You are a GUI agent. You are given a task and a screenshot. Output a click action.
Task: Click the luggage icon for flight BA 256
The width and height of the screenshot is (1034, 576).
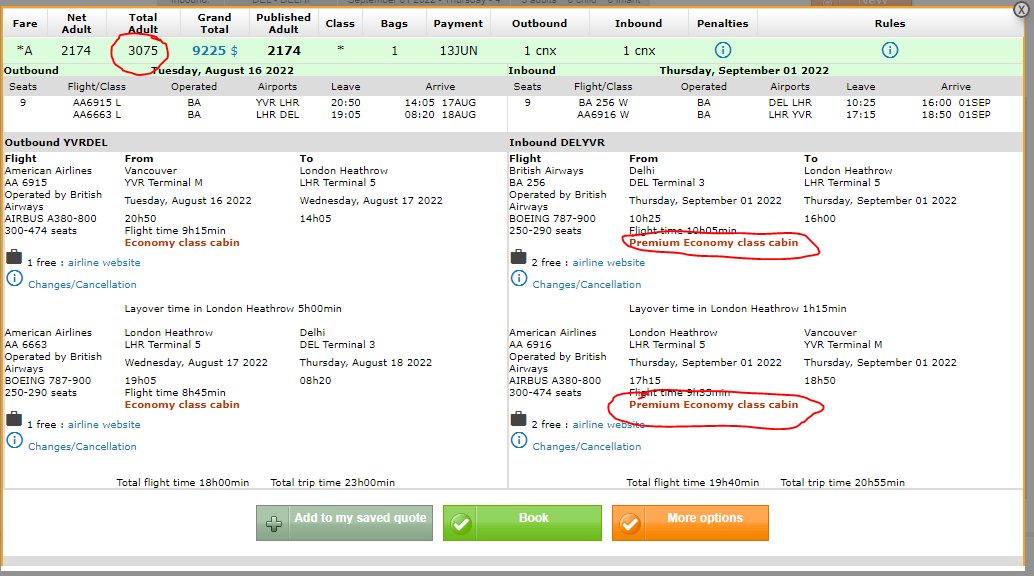518,257
